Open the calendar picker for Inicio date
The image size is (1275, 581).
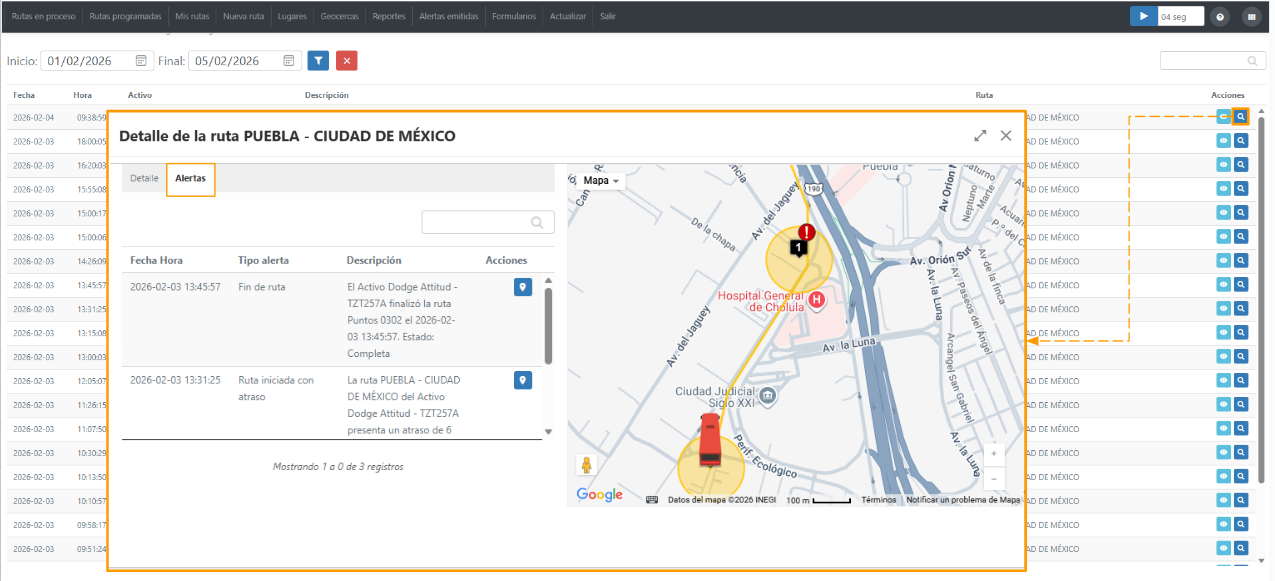pos(141,61)
